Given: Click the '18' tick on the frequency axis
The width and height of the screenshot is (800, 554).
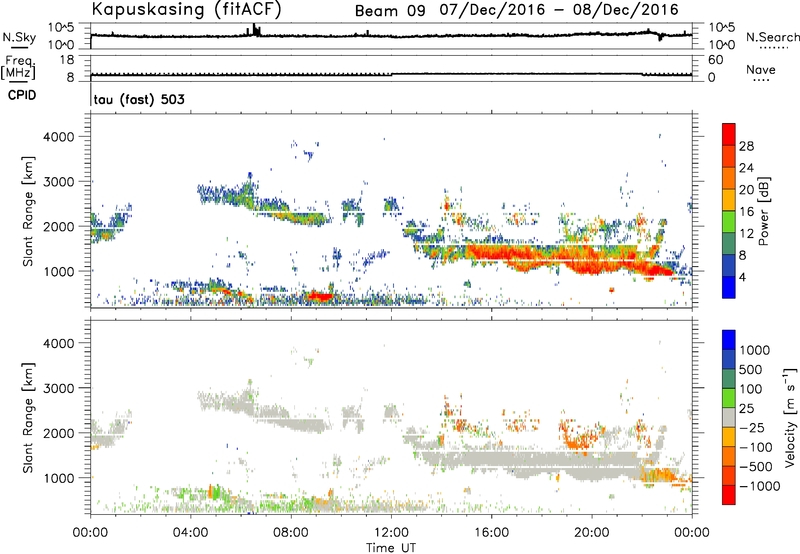Looking at the screenshot, I should (67, 60).
